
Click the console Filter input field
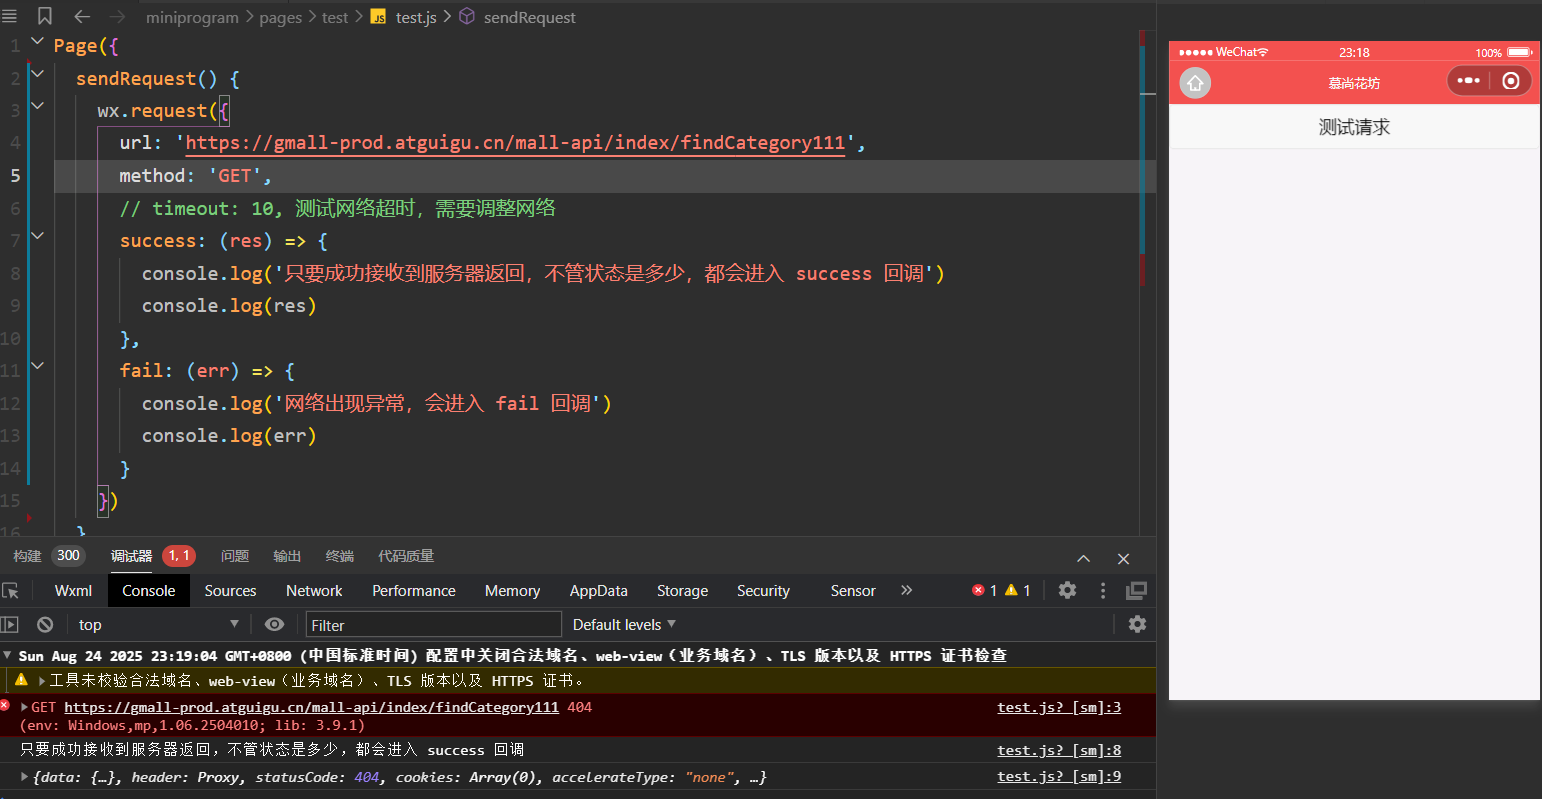pos(433,625)
